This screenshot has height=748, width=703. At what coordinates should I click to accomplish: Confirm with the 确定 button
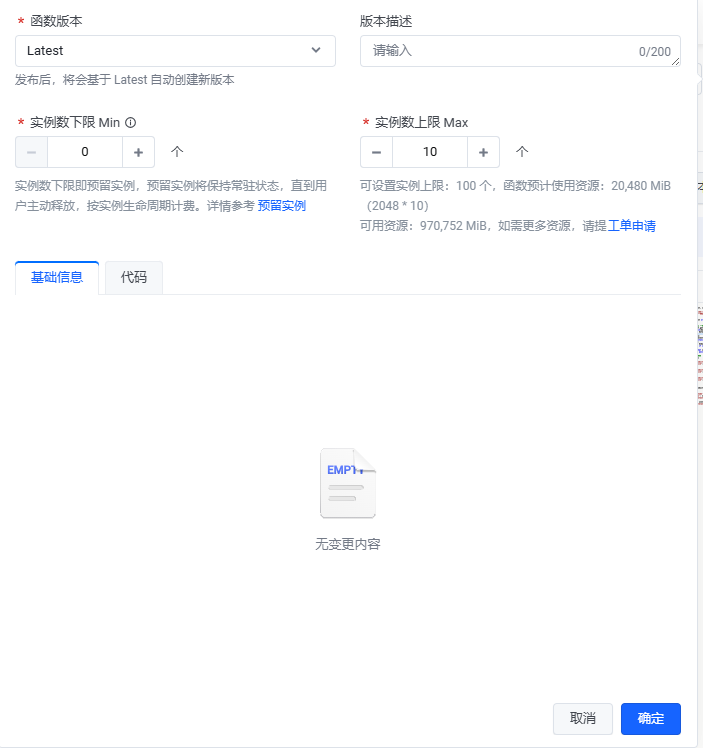pyautogui.click(x=650, y=718)
